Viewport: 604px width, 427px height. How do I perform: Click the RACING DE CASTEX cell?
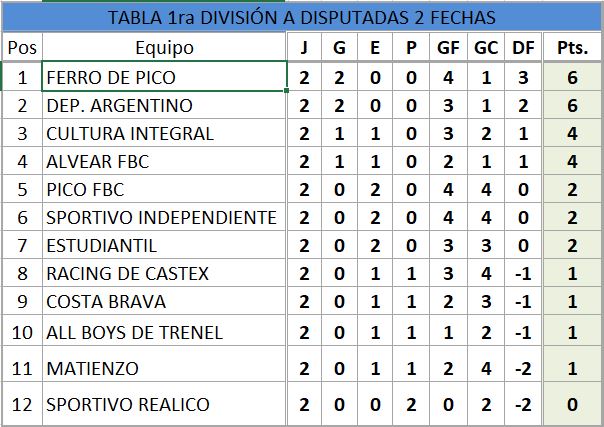(164, 273)
